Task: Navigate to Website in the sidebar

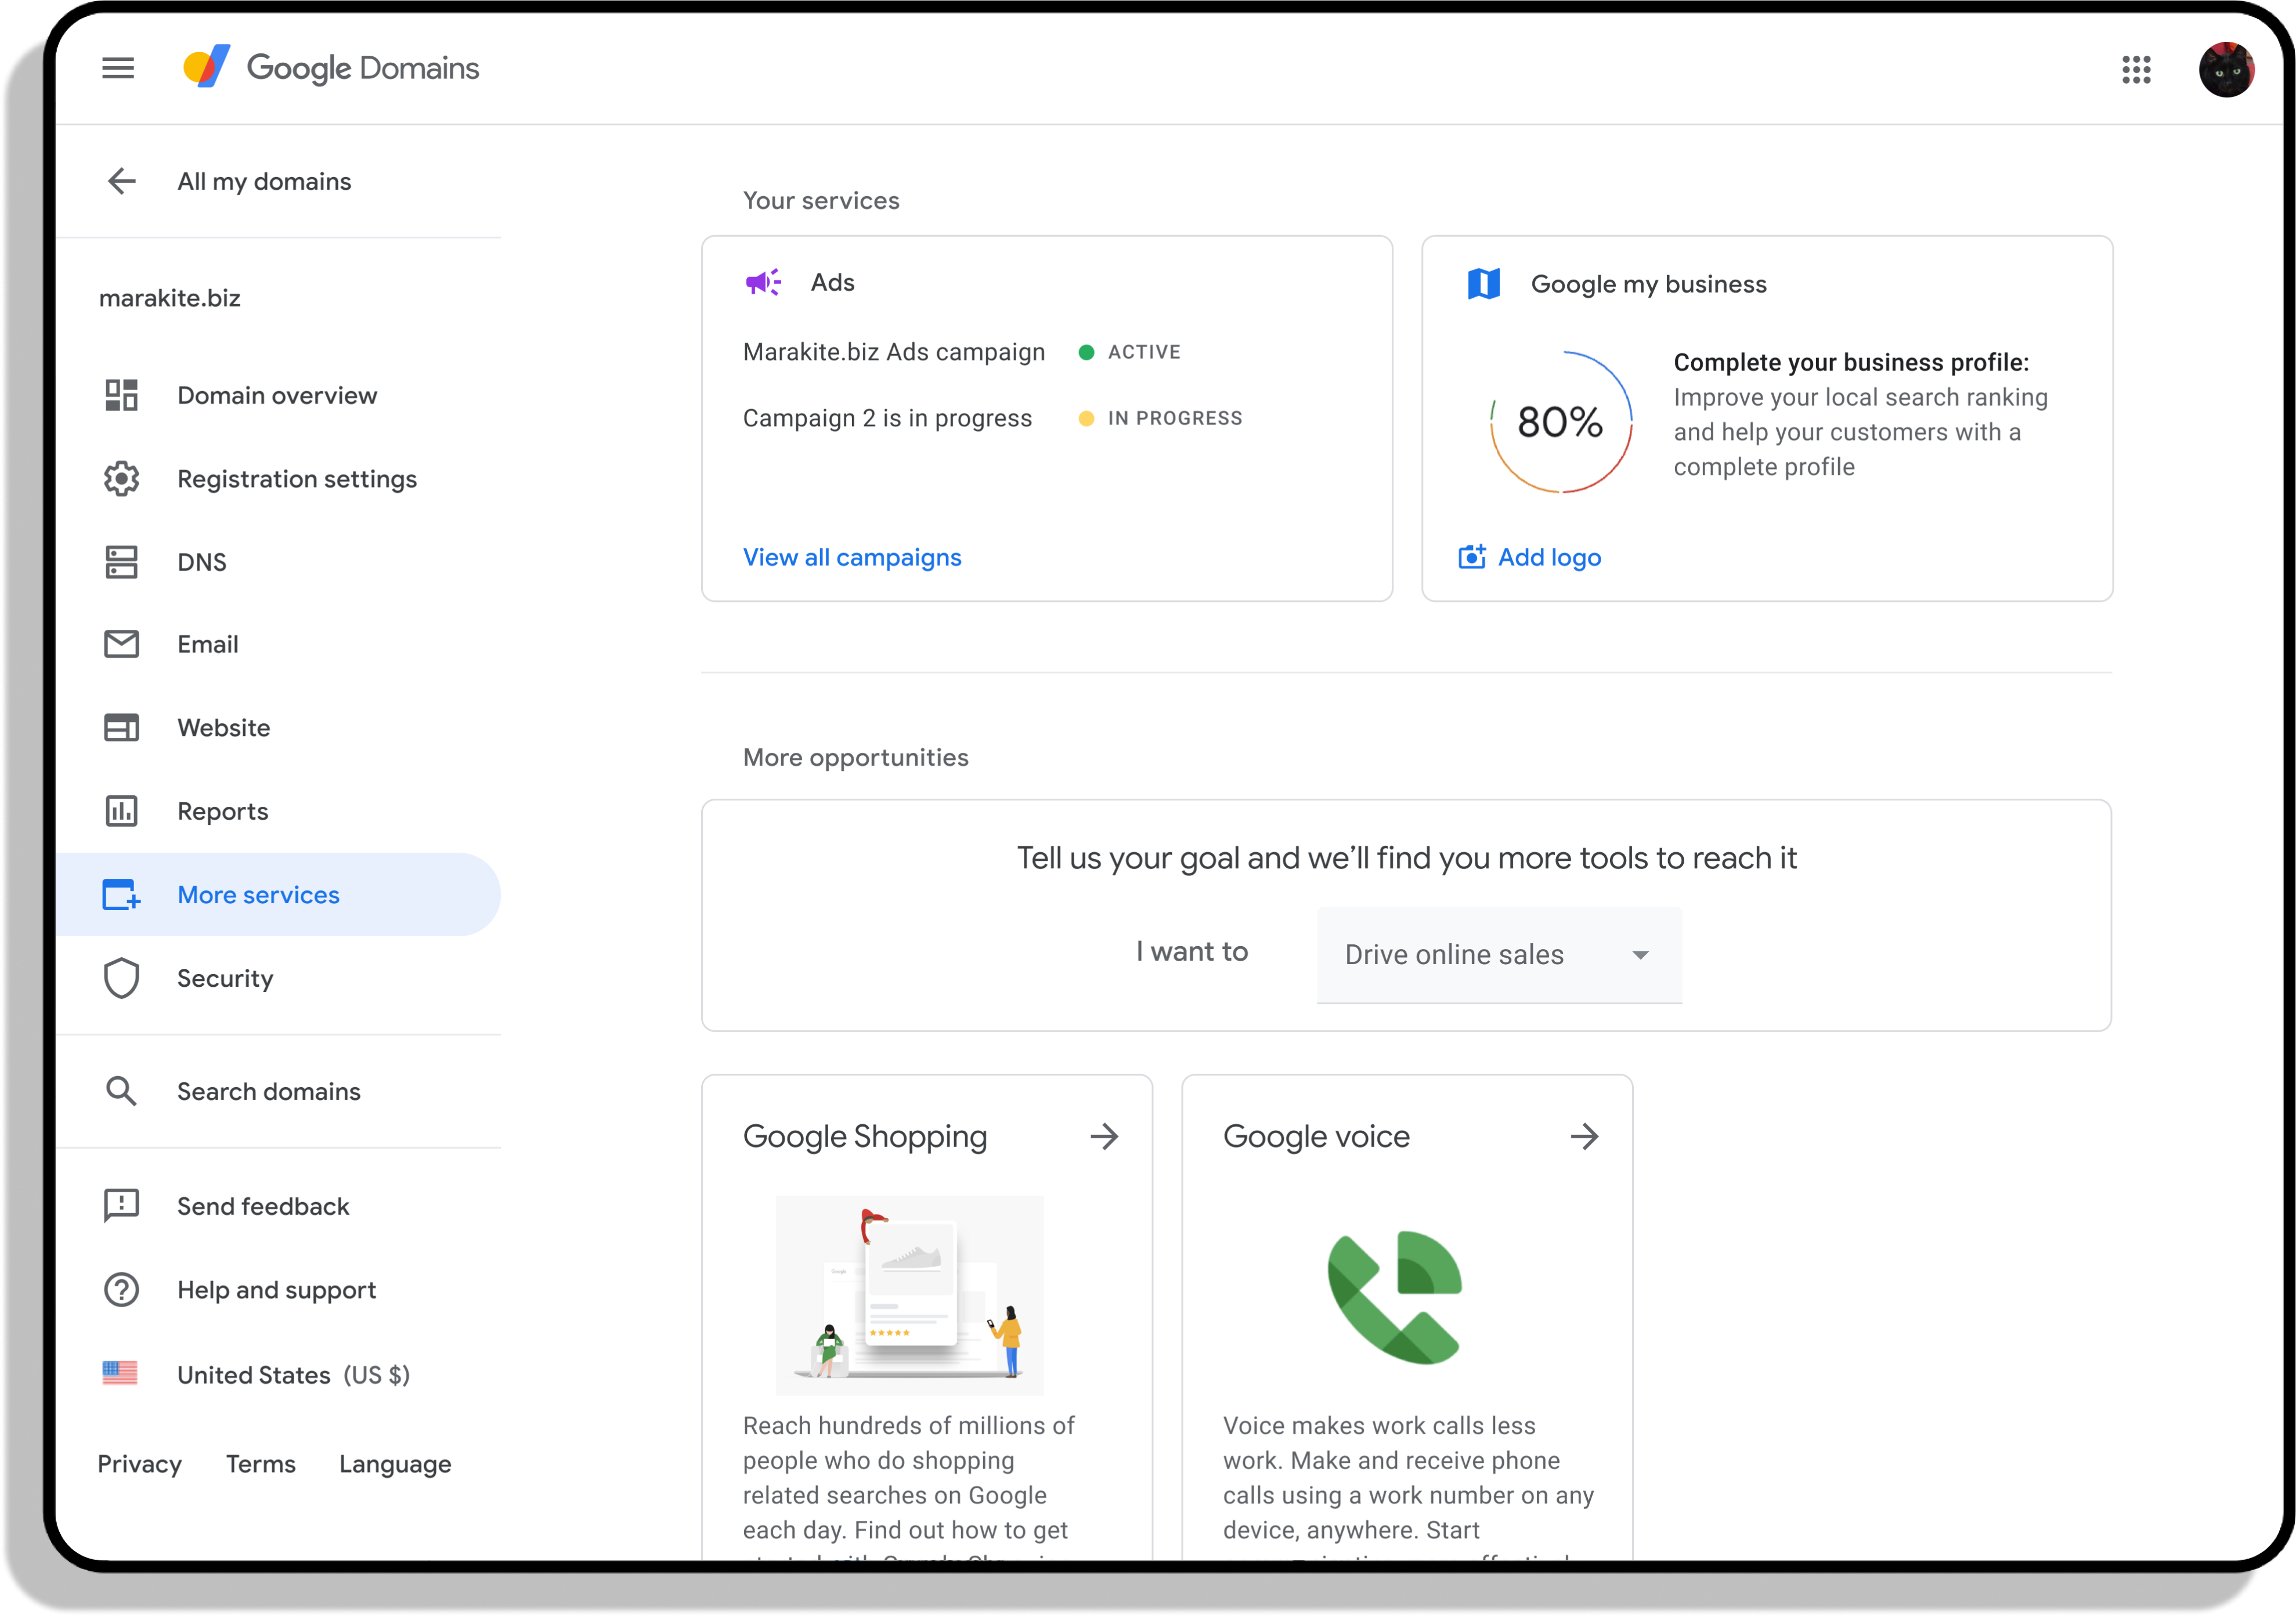Action: click(278, 728)
